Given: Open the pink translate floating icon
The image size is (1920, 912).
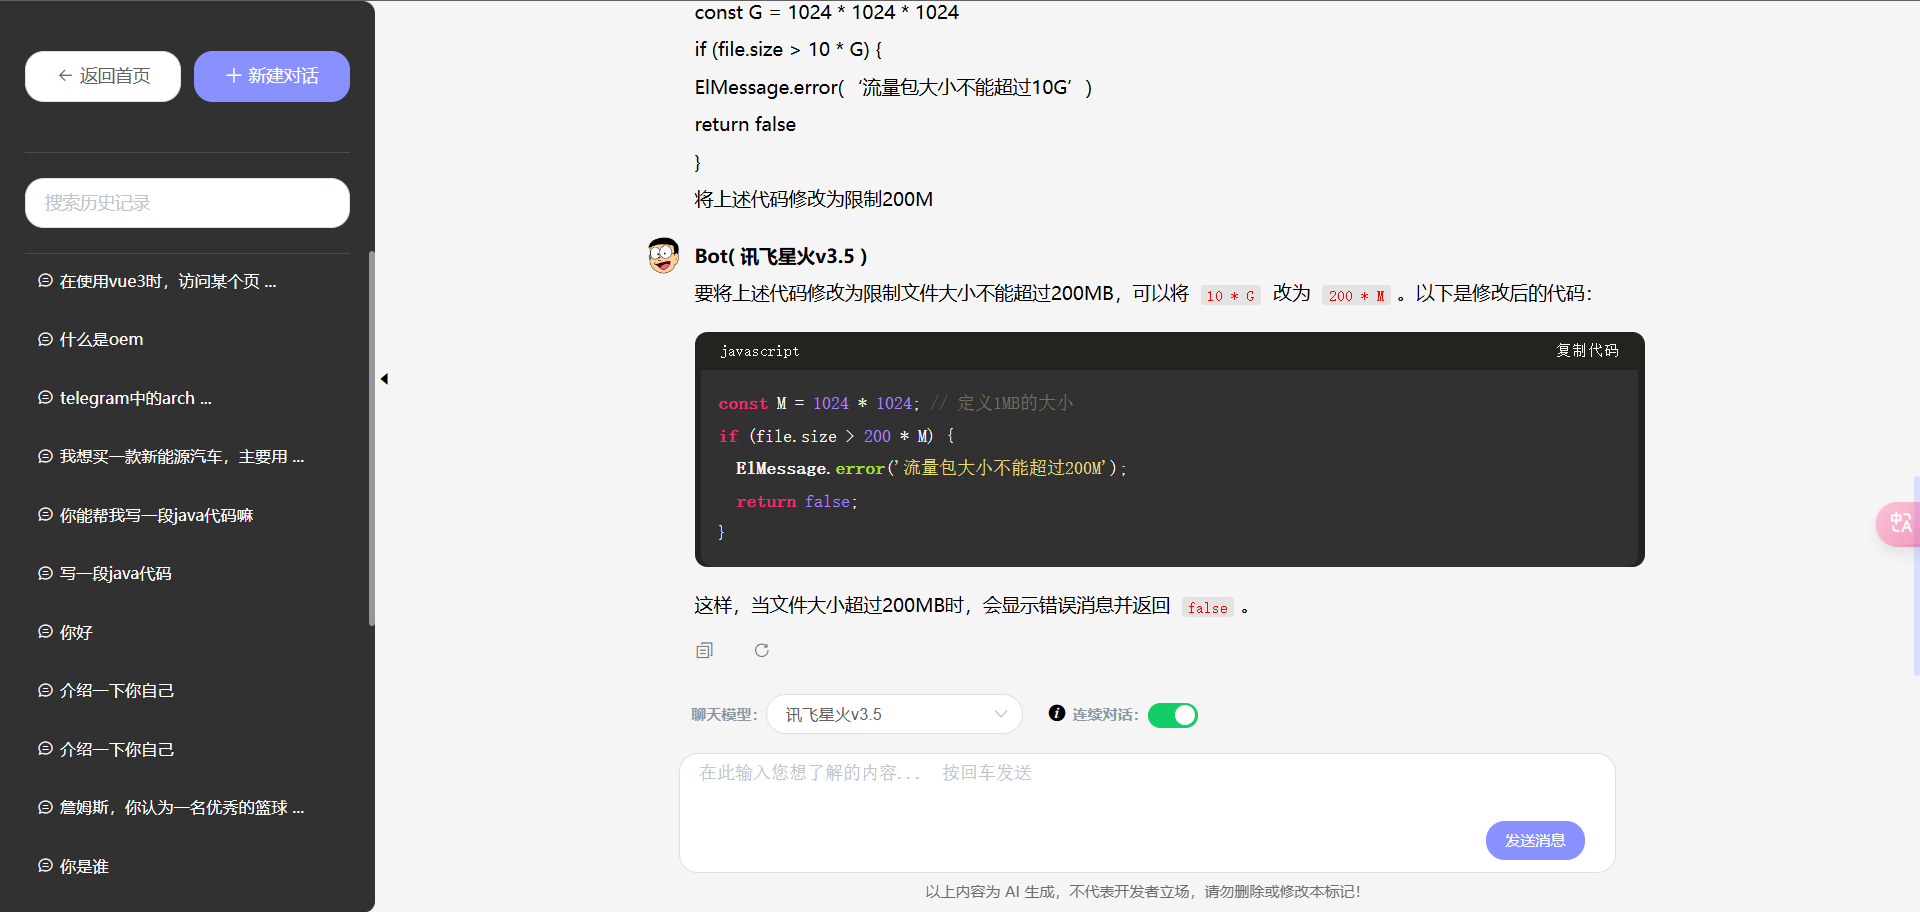Looking at the screenshot, I should [x=1900, y=523].
